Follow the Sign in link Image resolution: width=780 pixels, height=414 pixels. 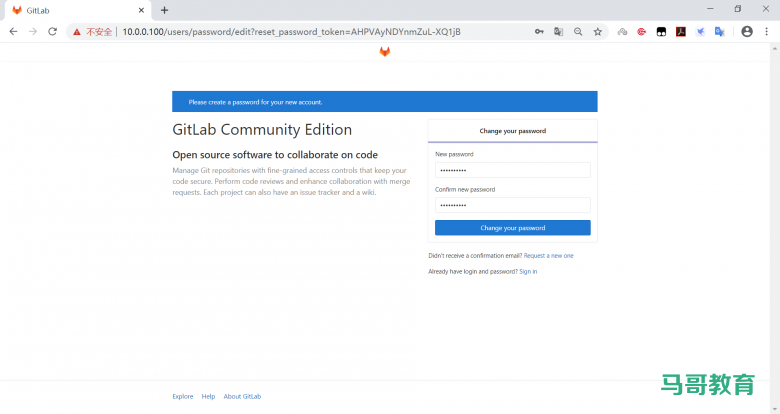[528, 272]
